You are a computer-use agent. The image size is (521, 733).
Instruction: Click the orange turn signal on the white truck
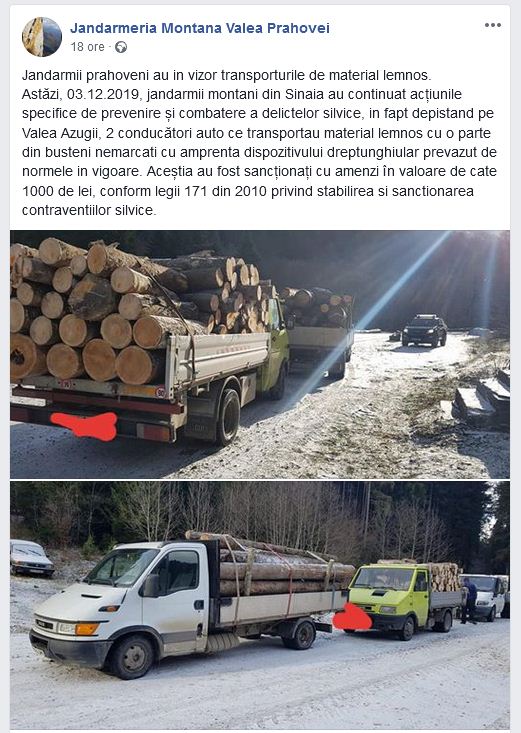87,629
